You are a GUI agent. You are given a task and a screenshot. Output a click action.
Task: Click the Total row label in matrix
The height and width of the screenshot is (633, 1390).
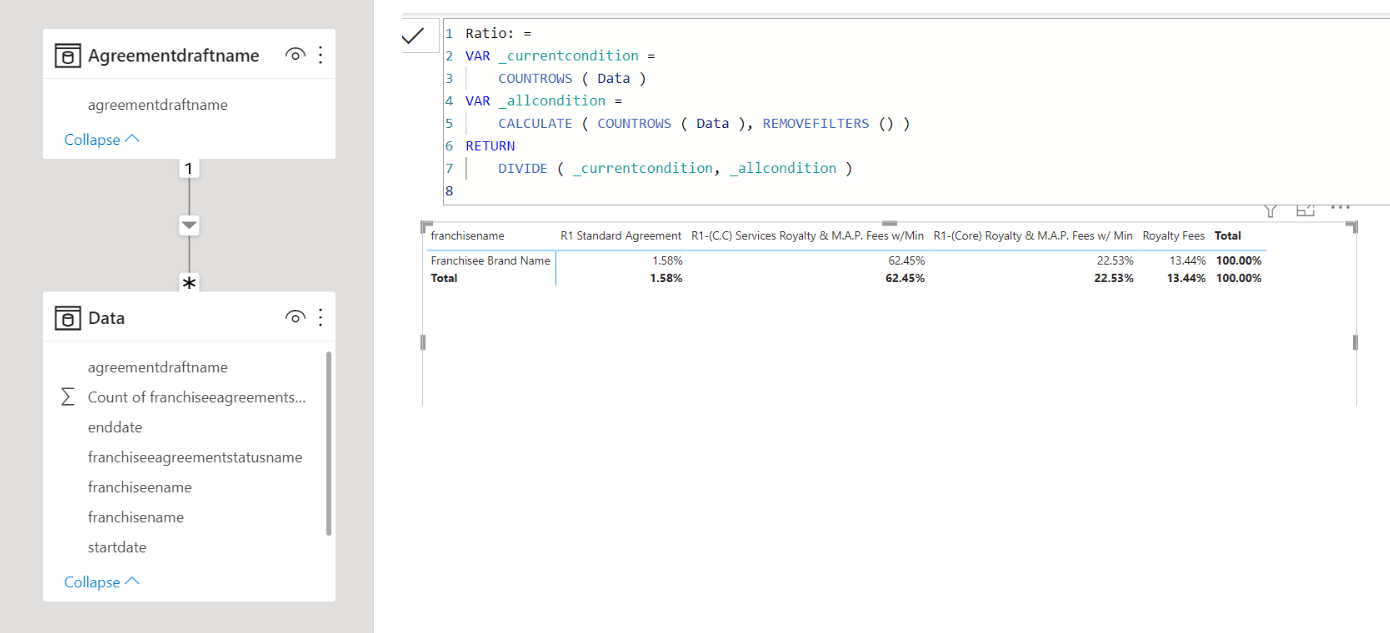(444, 278)
